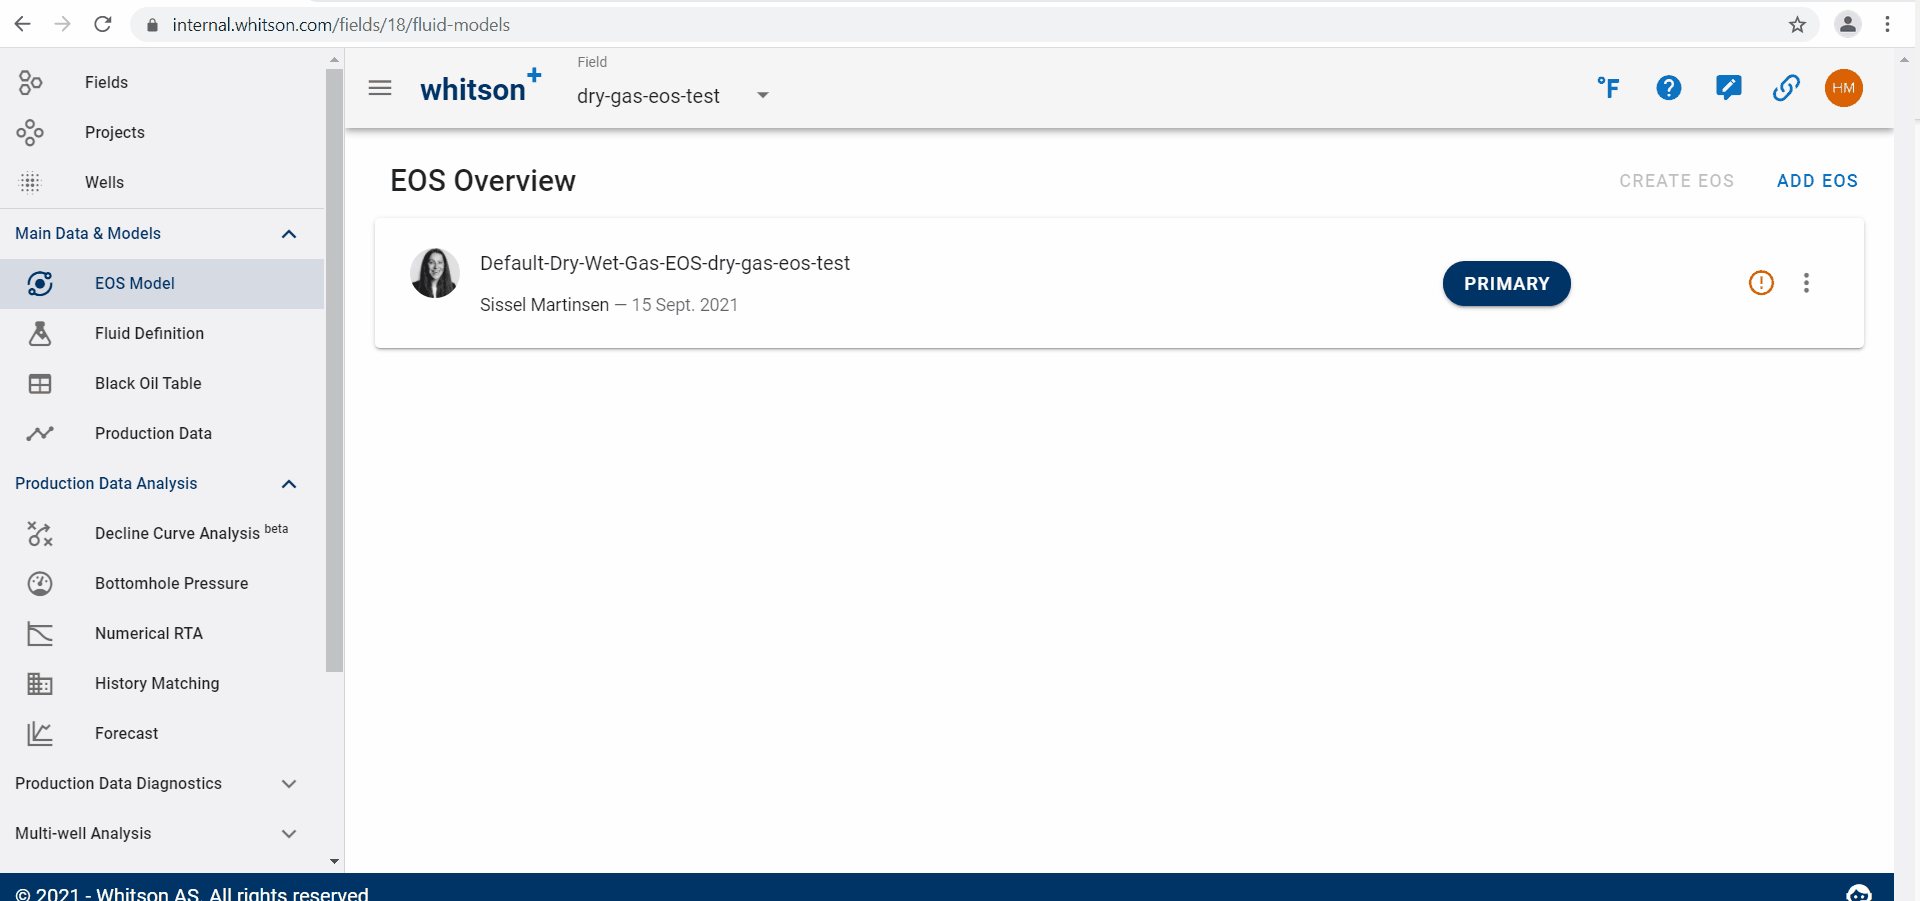
Task: Expand the Production Data Diagnostics section
Action: pos(289,784)
